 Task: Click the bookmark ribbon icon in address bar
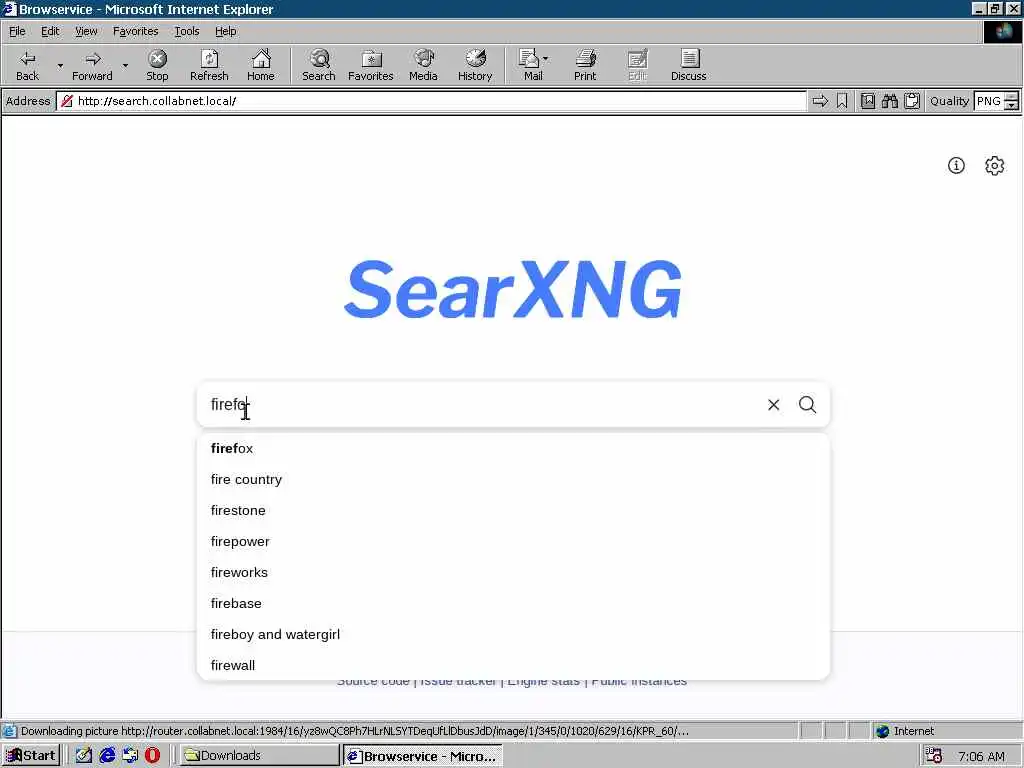tap(842, 101)
